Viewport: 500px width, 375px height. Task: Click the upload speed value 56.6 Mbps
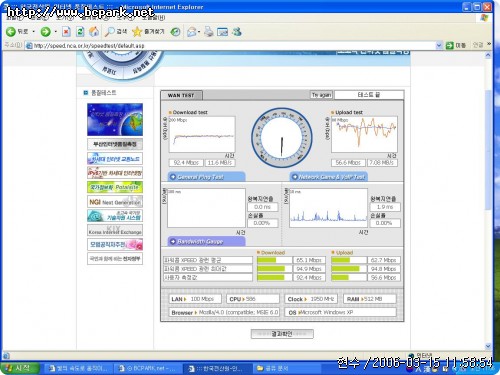pos(348,163)
